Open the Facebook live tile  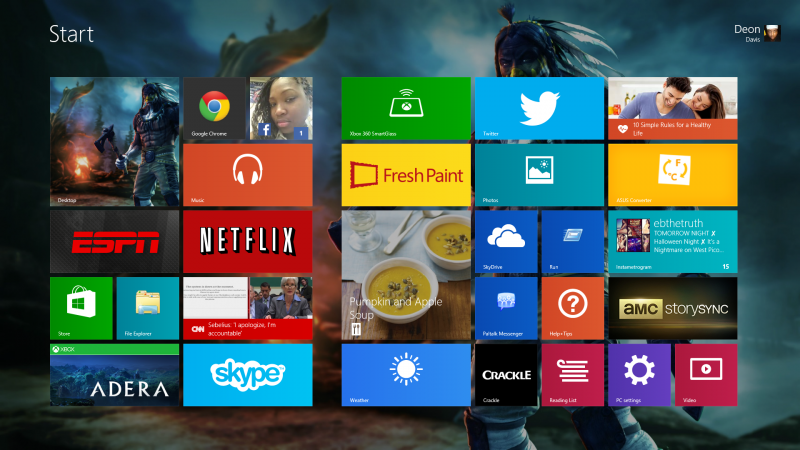281,108
